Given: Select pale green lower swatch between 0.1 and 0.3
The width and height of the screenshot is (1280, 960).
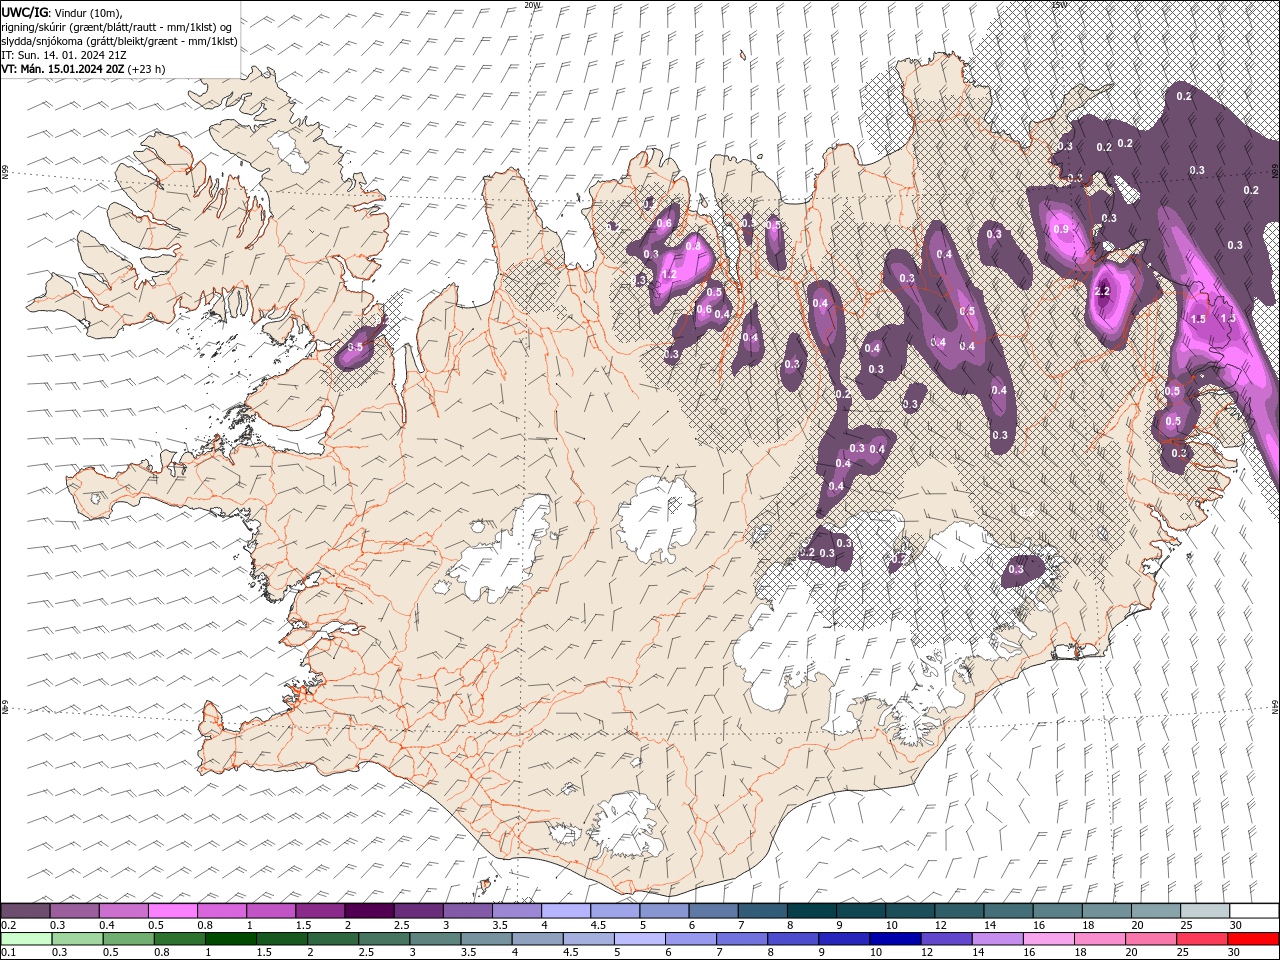Looking at the screenshot, I should pyautogui.click(x=26, y=939).
